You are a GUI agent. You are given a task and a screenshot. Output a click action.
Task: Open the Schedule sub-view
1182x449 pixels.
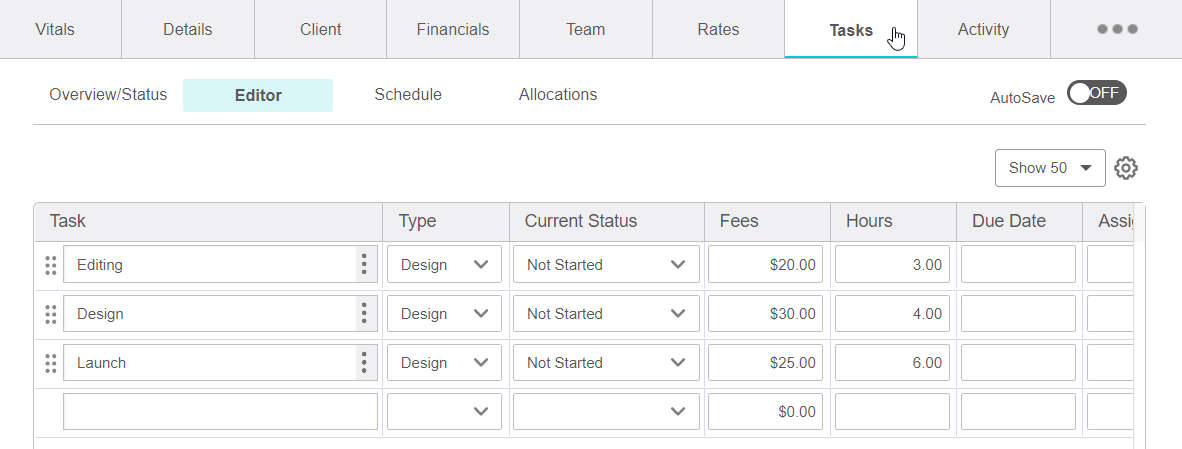[408, 95]
